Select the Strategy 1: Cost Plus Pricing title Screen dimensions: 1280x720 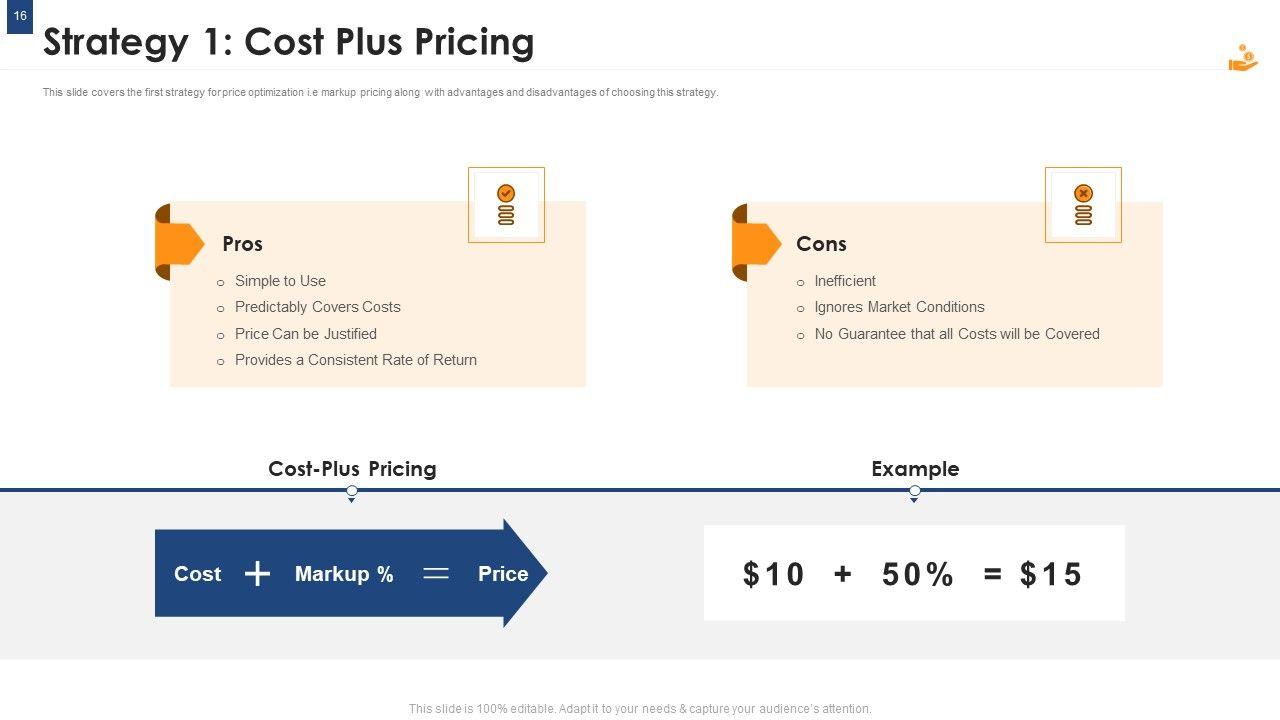(289, 42)
